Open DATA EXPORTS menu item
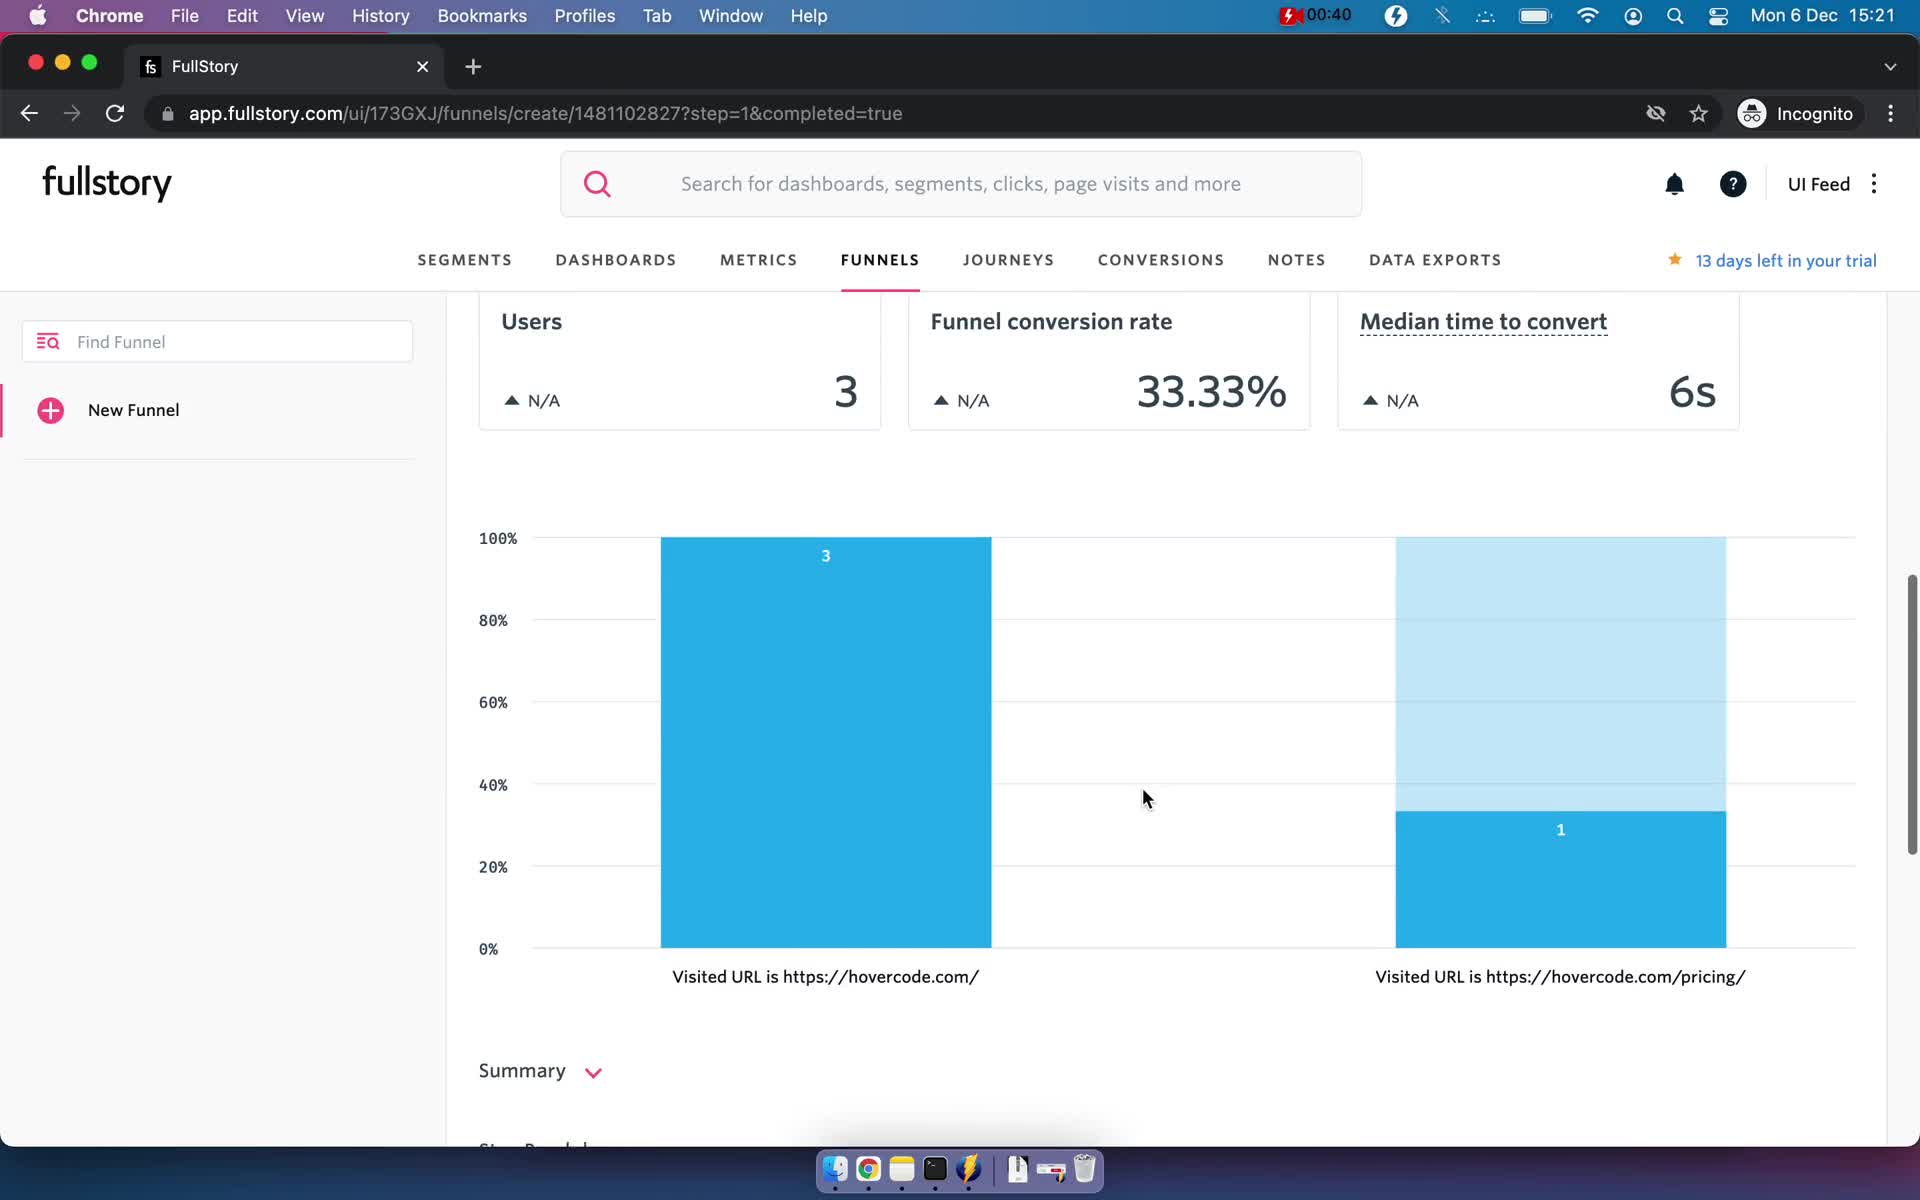The width and height of the screenshot is (1920, 1200). point(1435,259)
